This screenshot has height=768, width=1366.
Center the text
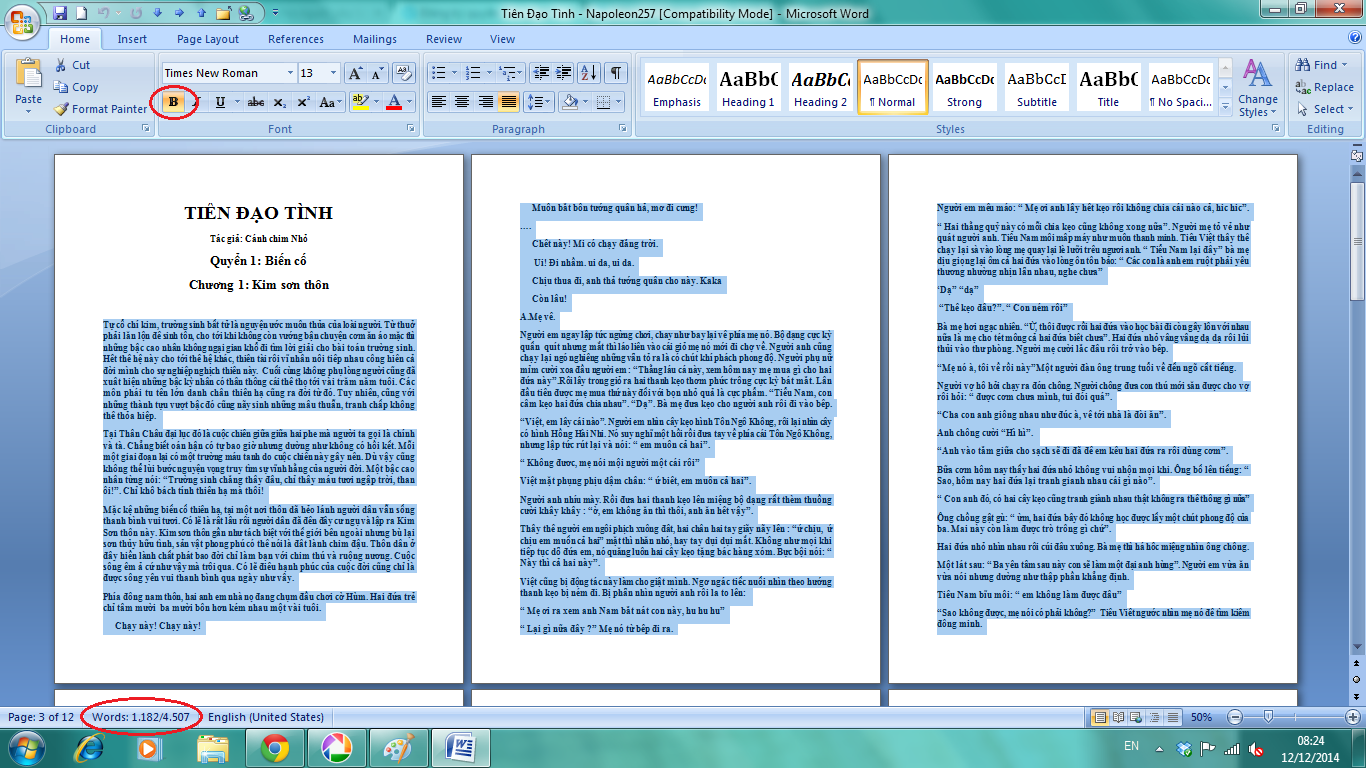pyautogui.click(x=462, y=102)
